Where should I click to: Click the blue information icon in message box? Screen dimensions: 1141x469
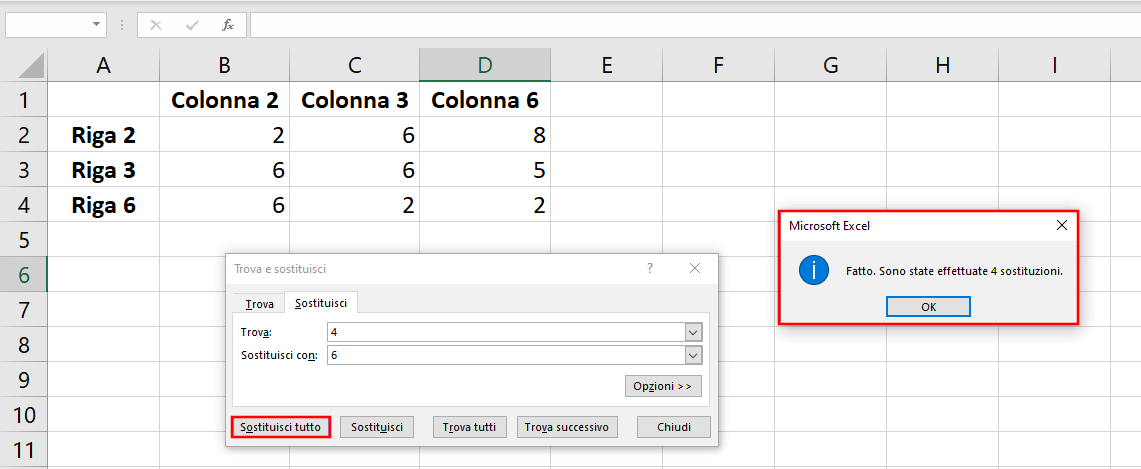coord(814,271)
